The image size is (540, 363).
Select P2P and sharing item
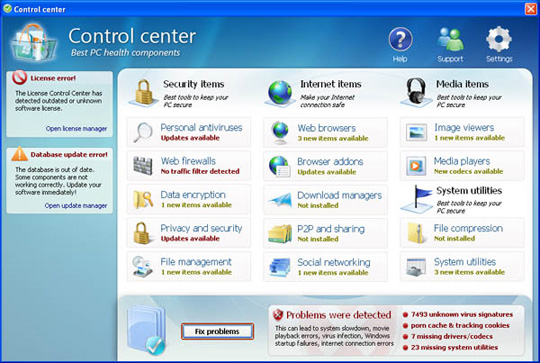[325, 233]
